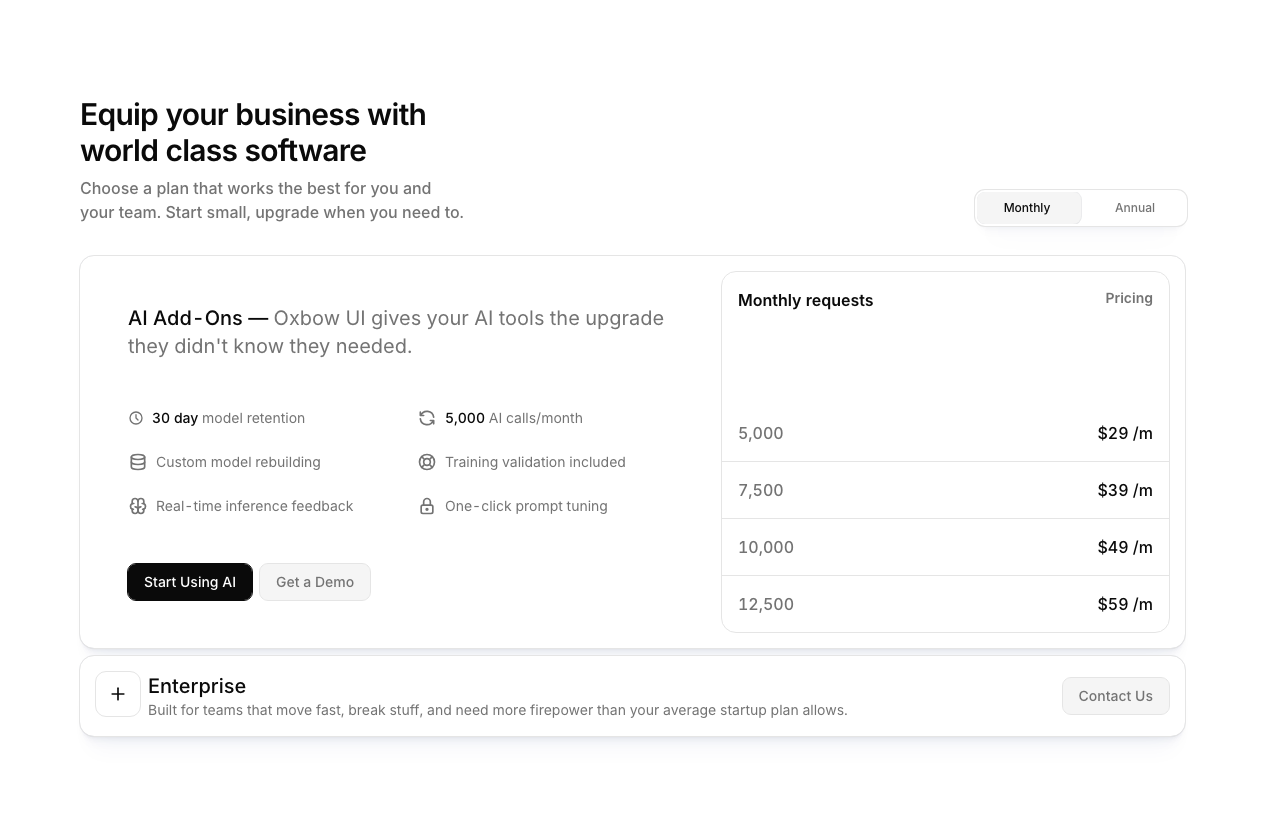1280x832 pixels.
Task: Switch billing to Annual
Action: point(1134,207)
